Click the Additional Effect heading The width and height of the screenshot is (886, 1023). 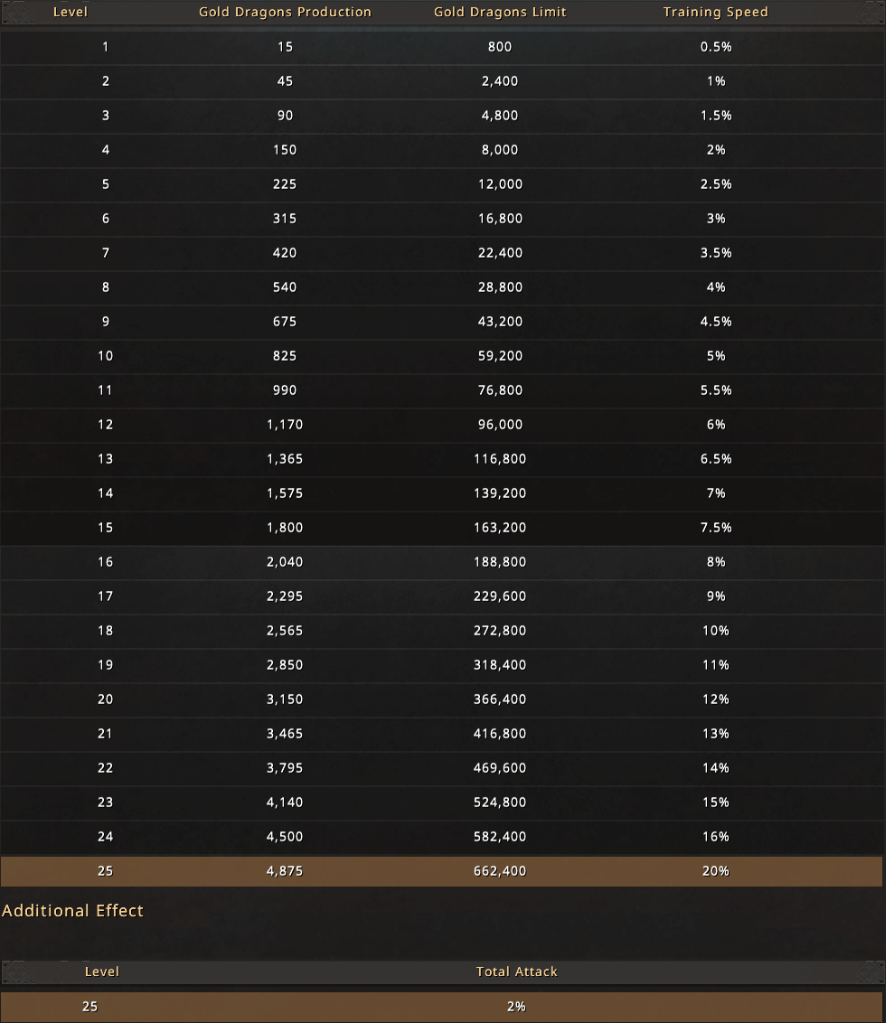click(72, 911)
